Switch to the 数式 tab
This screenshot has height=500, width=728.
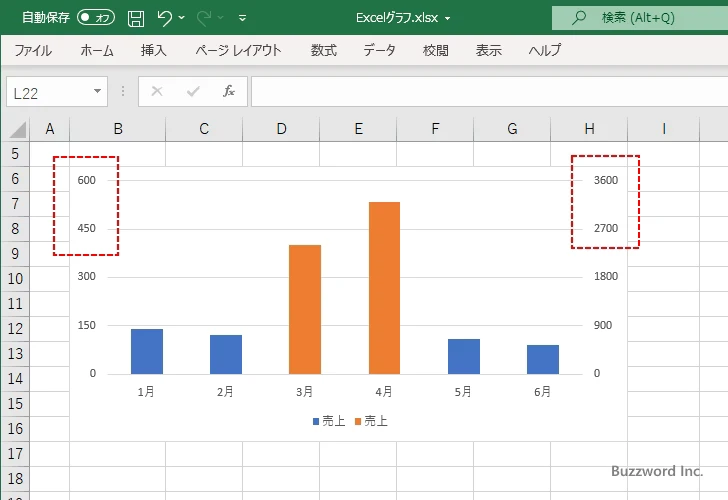(324, 50)
